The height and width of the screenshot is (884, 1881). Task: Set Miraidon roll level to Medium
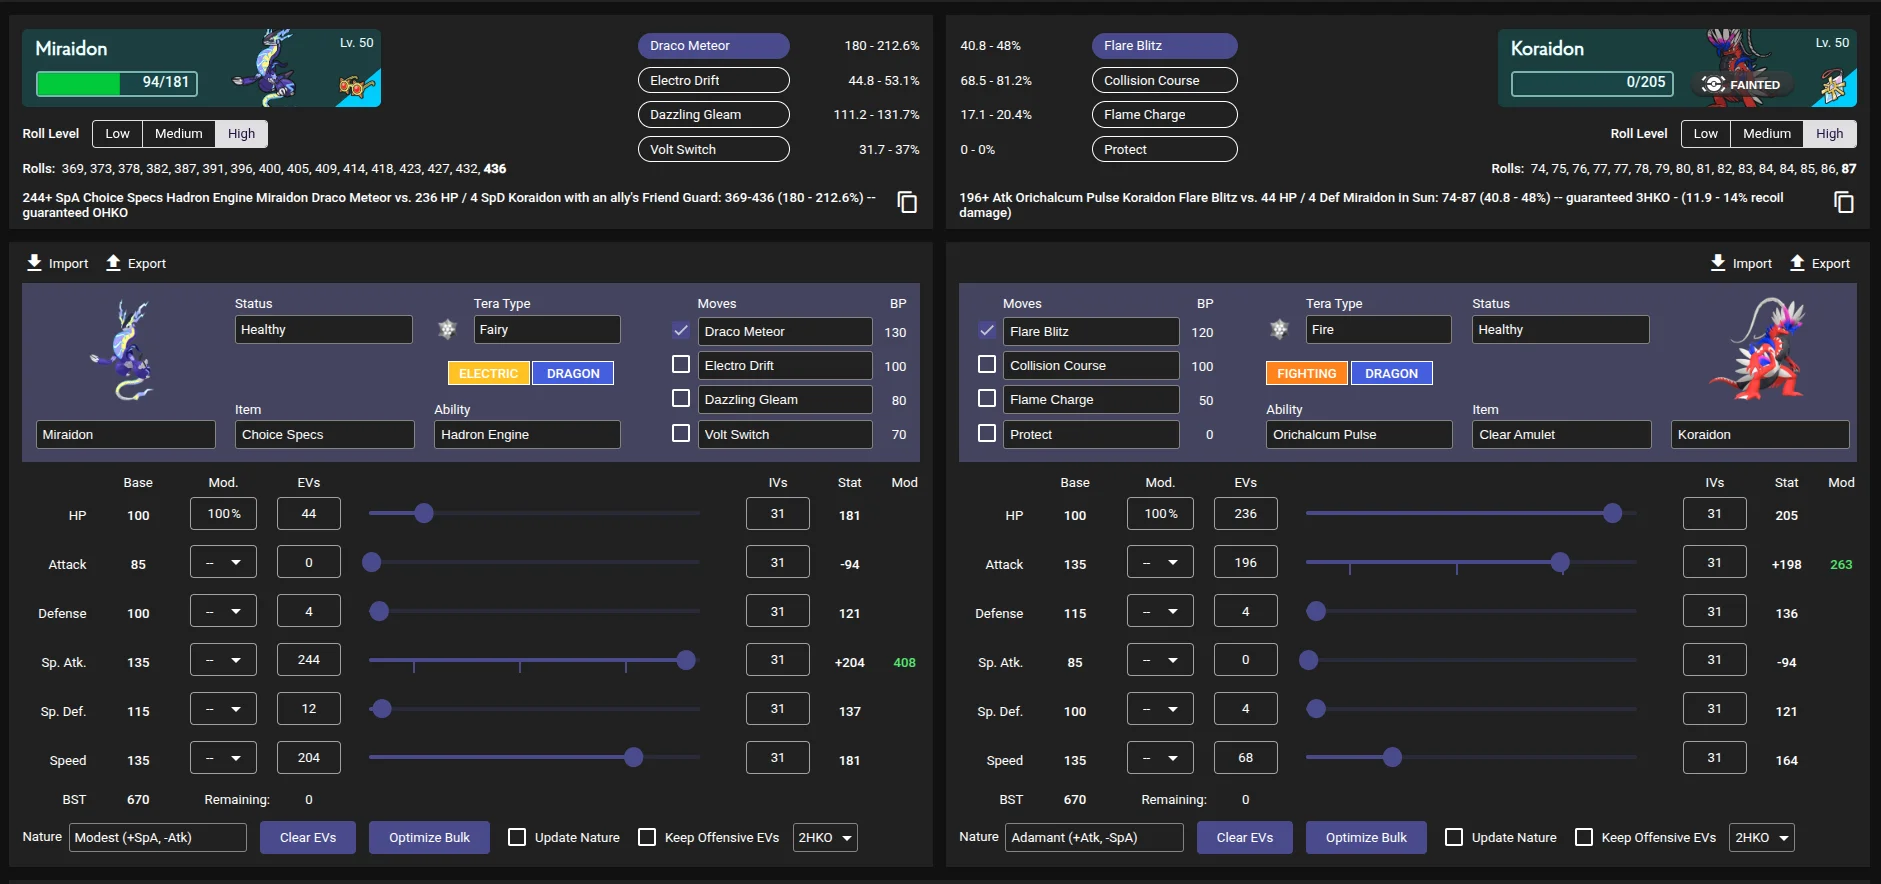(179, 133)
